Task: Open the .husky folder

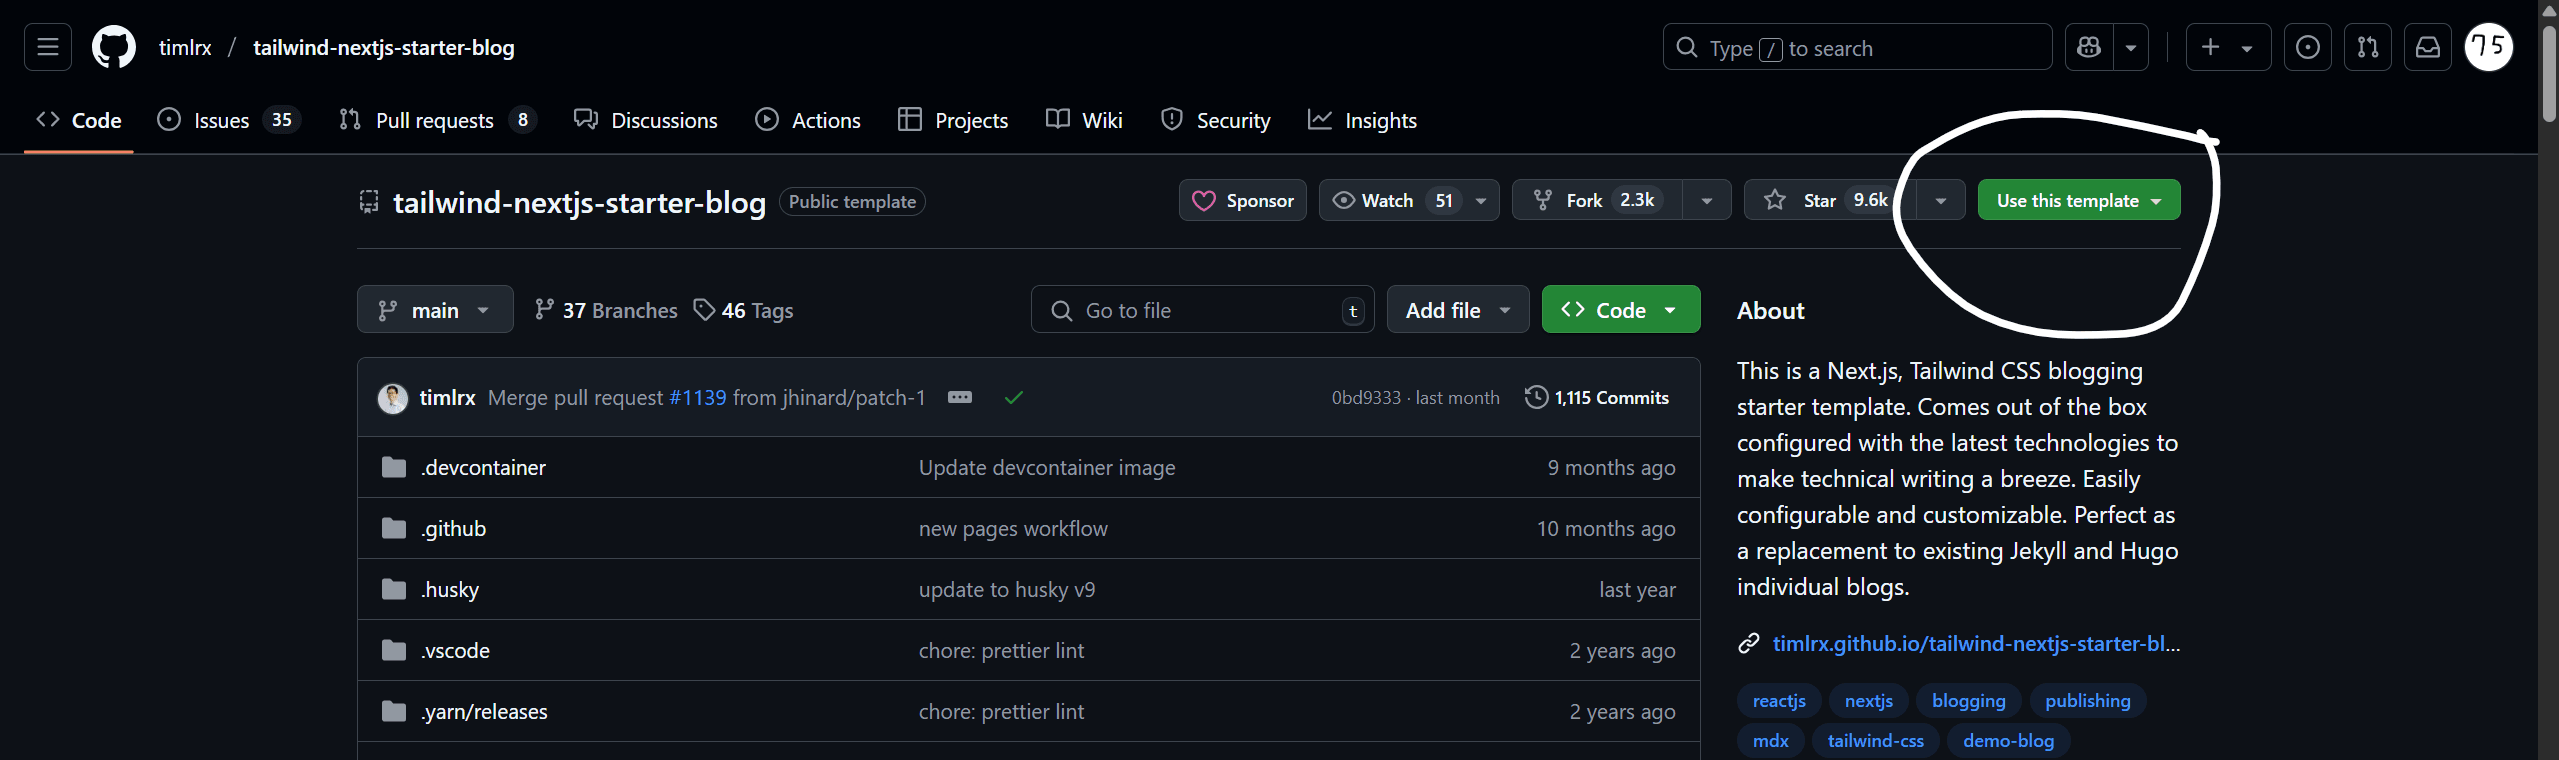Action: point(450,589)
